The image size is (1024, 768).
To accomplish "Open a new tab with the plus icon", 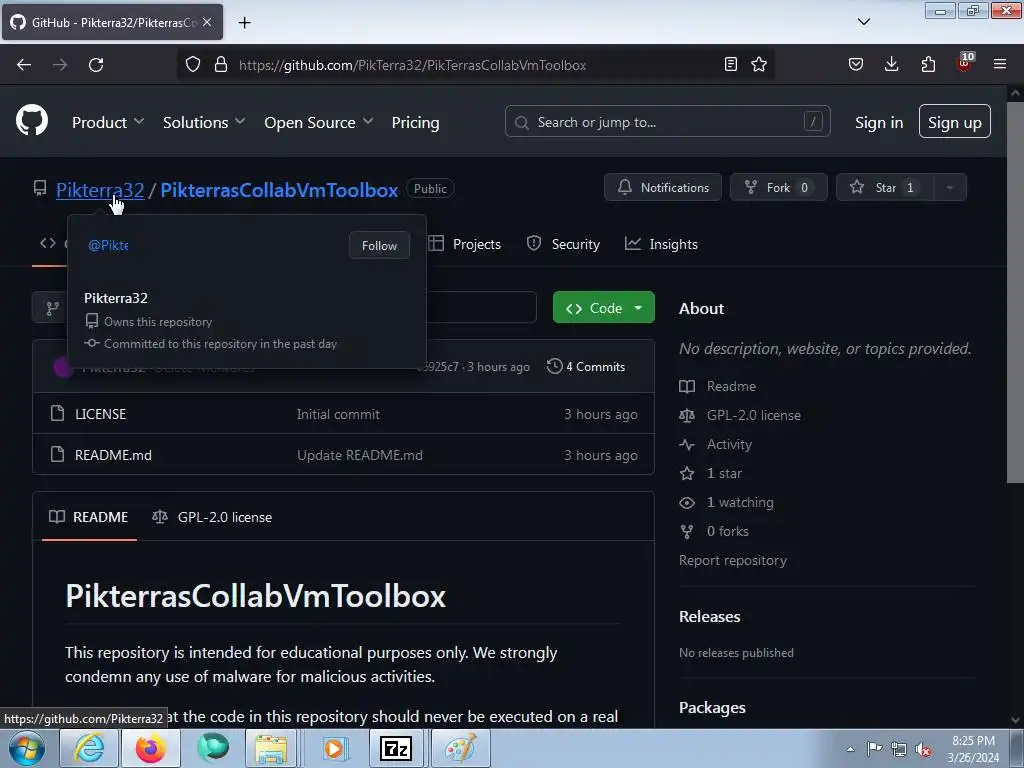I will point(244,22).
